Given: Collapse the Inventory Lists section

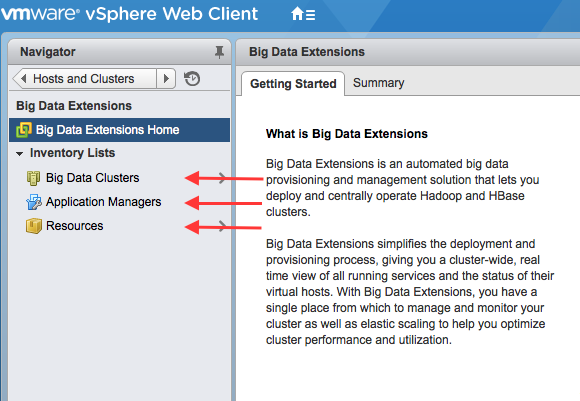Looking at the screenshot, I should 20,154.
